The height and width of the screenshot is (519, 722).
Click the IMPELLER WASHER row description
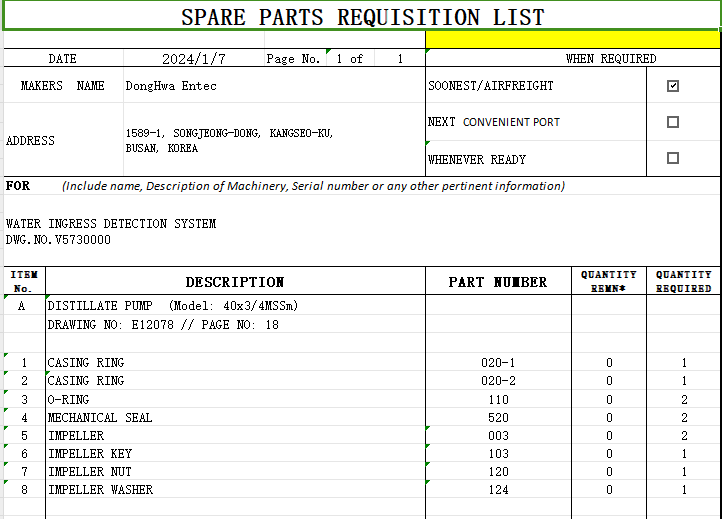[x=100, y=490]
